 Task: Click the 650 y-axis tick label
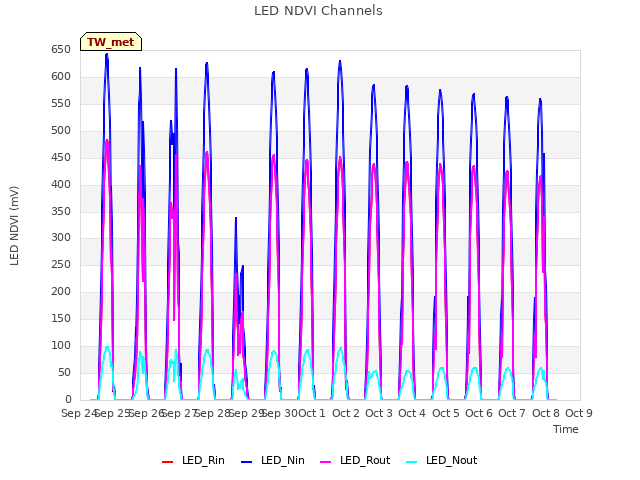coord(61,50)
